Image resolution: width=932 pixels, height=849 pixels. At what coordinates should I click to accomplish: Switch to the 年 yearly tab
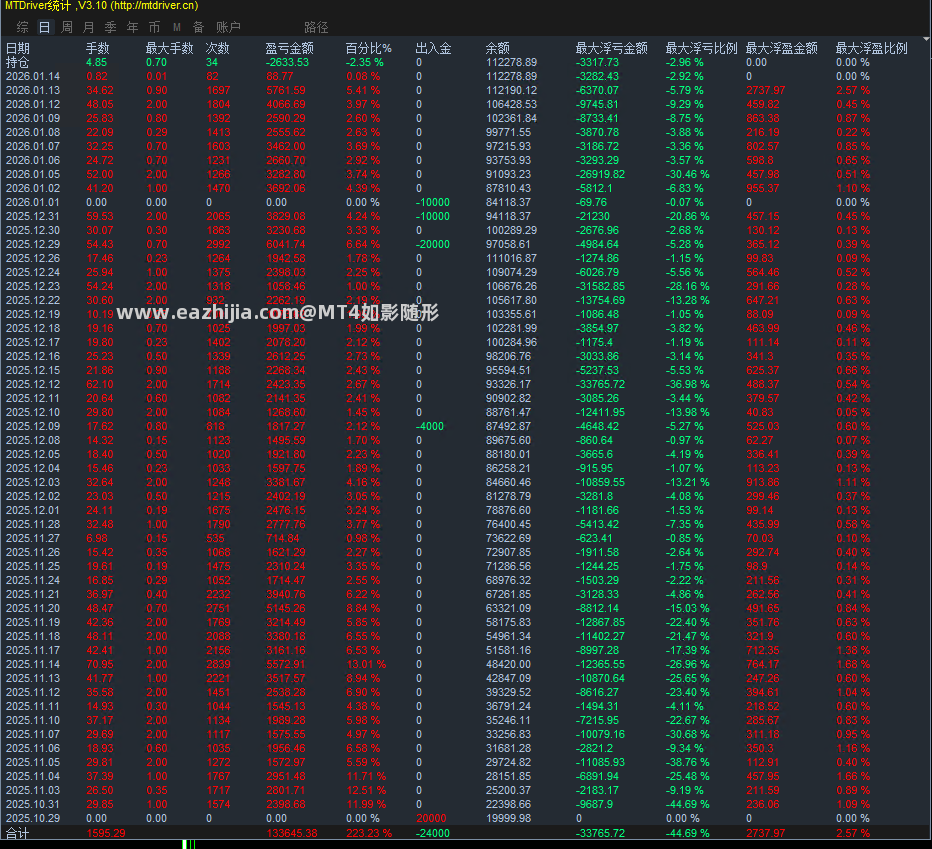[x=133, y=27]
